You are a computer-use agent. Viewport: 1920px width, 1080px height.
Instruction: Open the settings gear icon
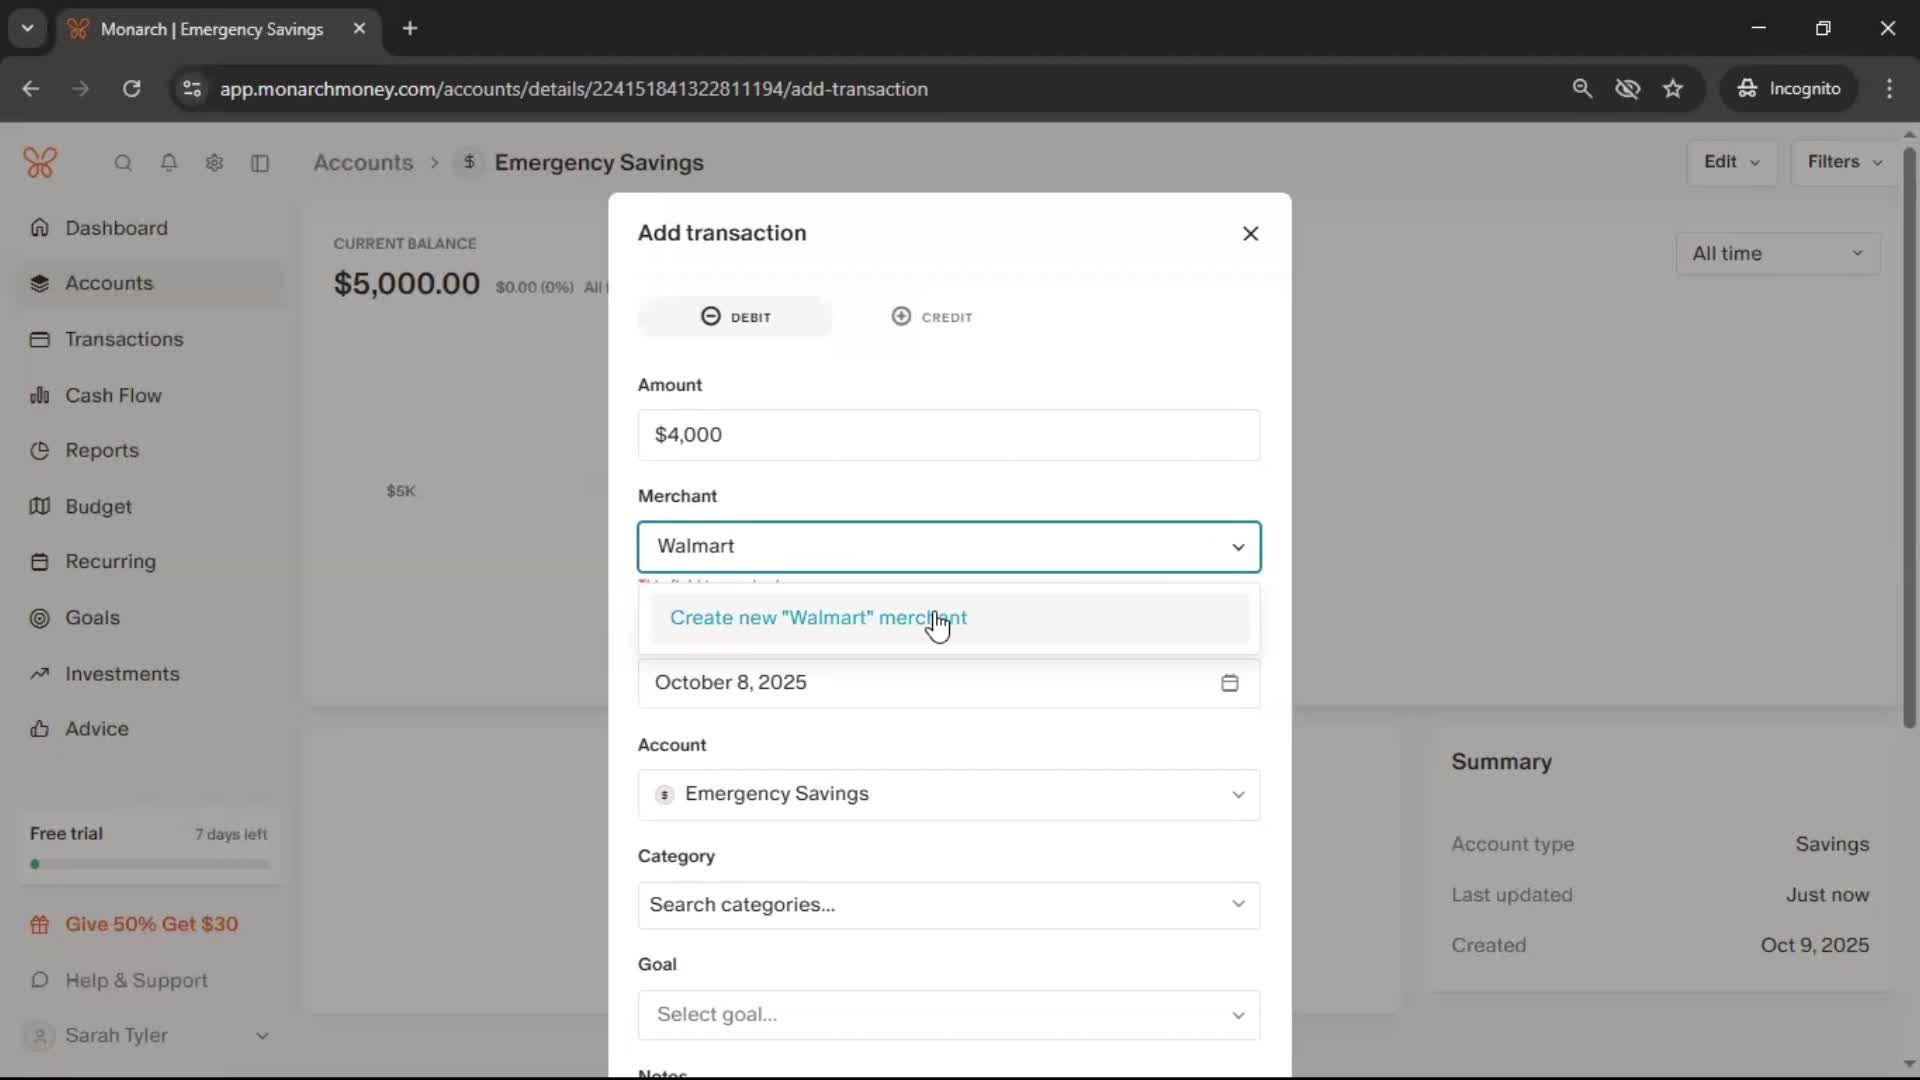tap(214, 163)
